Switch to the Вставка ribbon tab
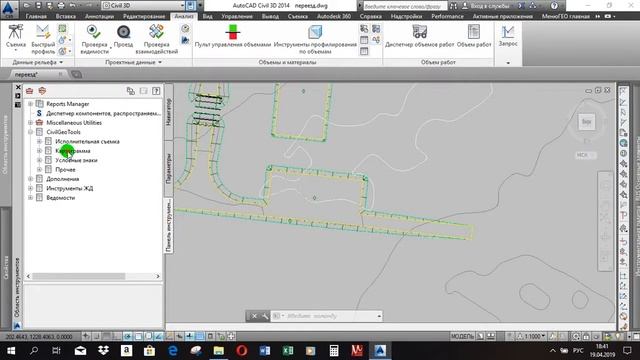This screenshot has width=640, height=360. point(66,16)
